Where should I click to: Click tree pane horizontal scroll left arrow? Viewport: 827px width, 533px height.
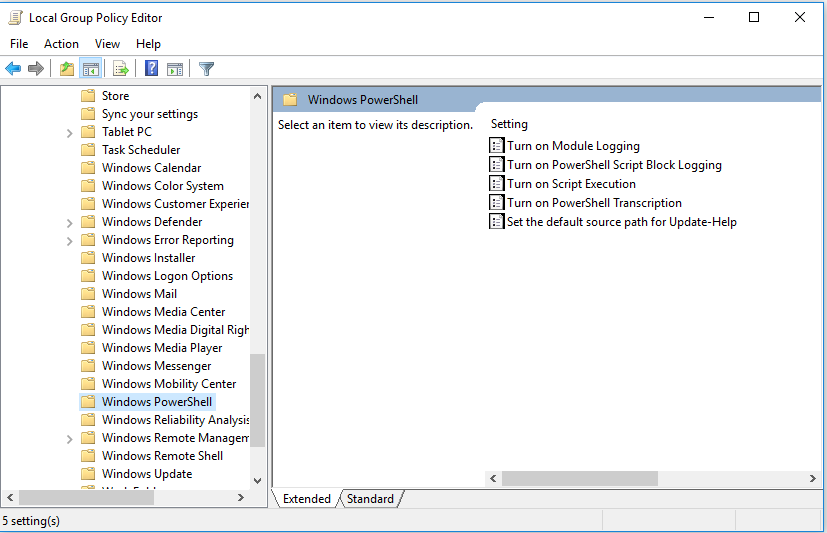10,497
